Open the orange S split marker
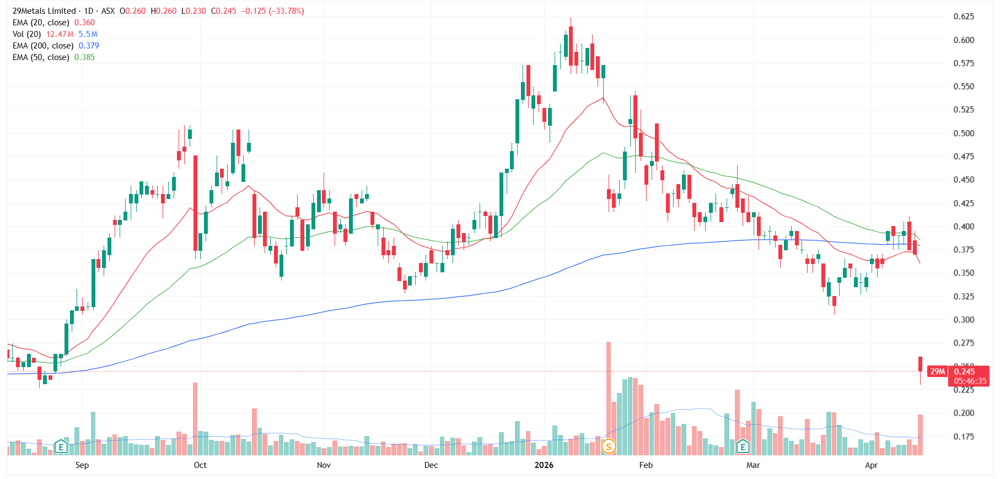 click(x=608, y=446)
